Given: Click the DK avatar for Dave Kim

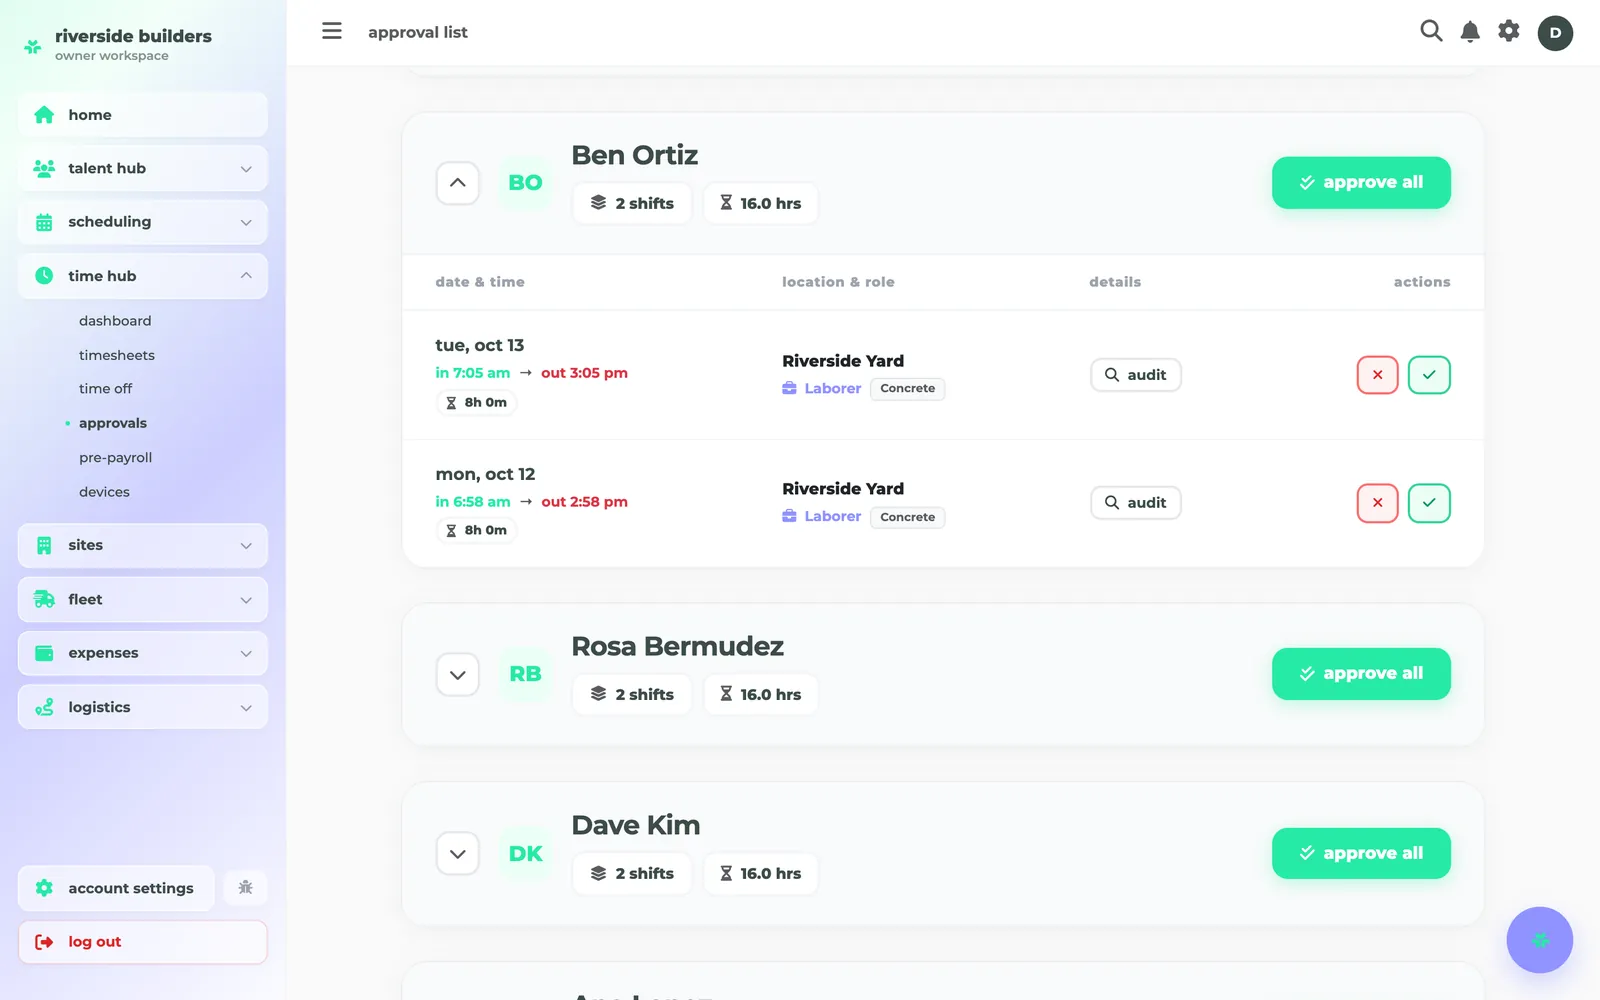Looking at the screenshot, I should pyautogui.click(x=525, y=854).
